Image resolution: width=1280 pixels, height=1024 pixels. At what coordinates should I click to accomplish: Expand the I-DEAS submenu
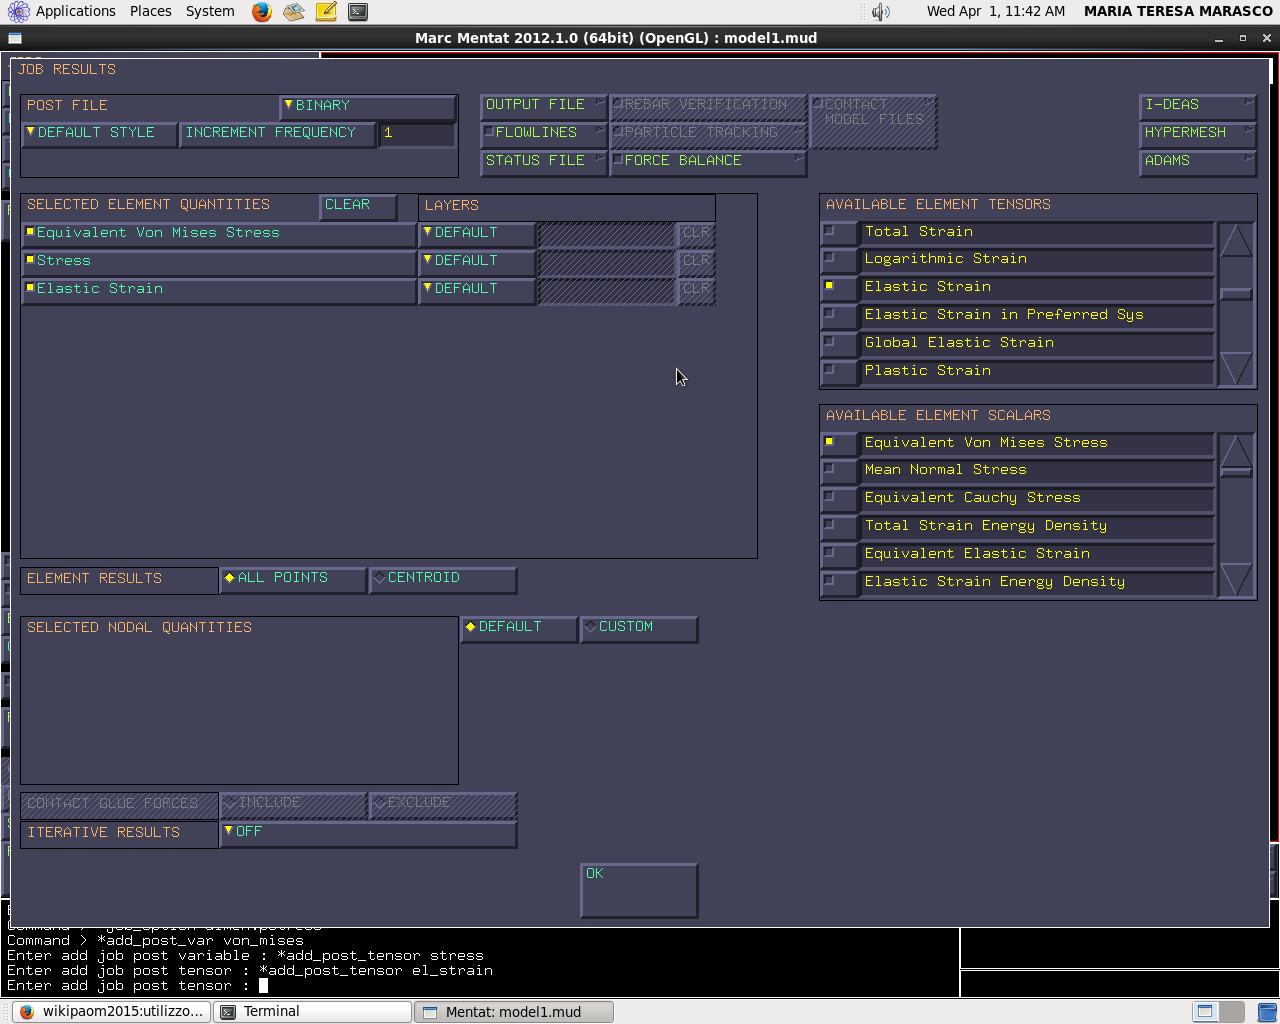tap(1198, 105)
